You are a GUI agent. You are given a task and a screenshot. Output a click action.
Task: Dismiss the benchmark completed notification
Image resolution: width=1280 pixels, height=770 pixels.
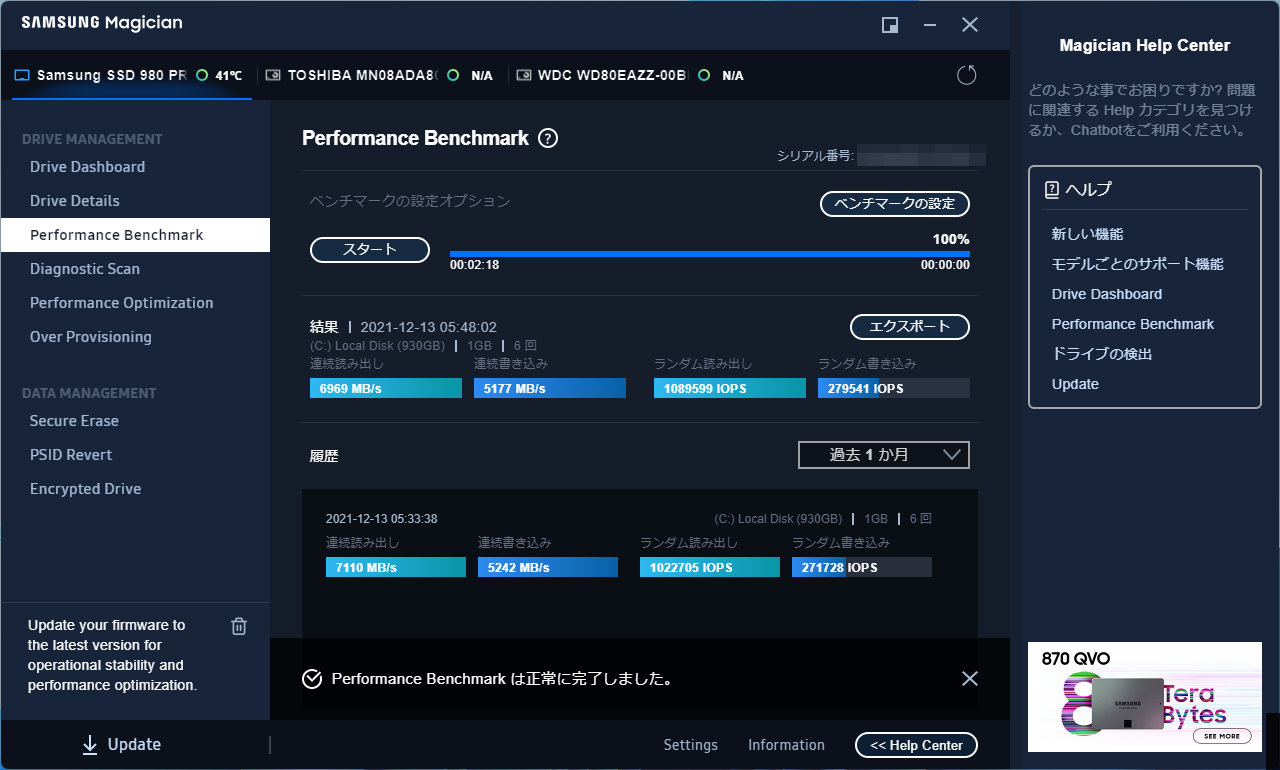click(x=969, y=679)
